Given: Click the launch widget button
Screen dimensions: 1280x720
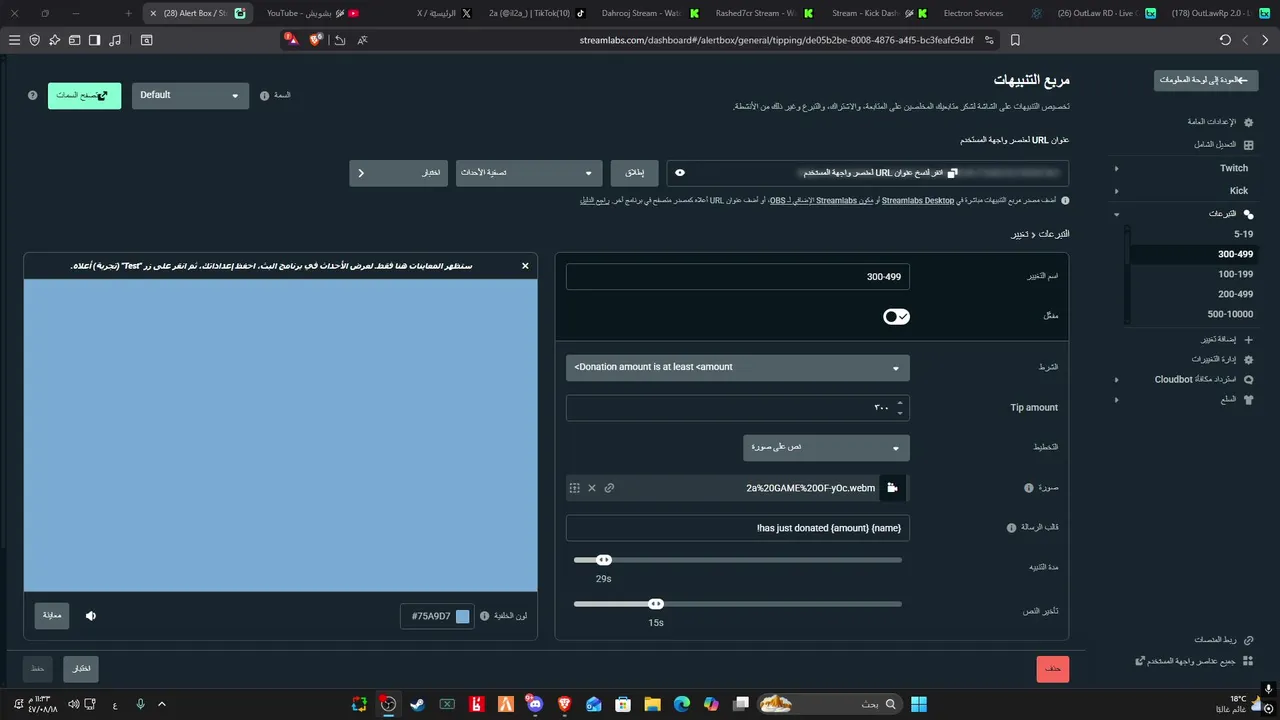Looking at the screenshot, I should (x=635, y=173).
